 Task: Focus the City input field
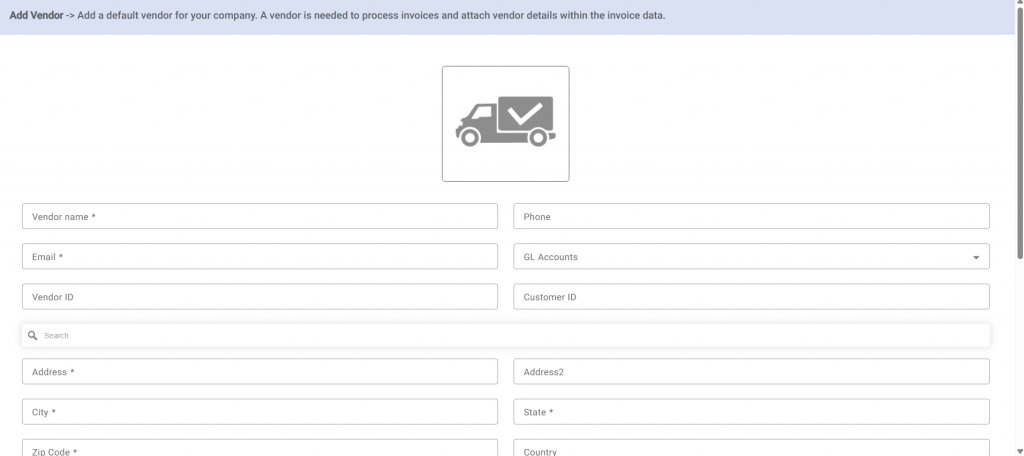click(260, 412)
